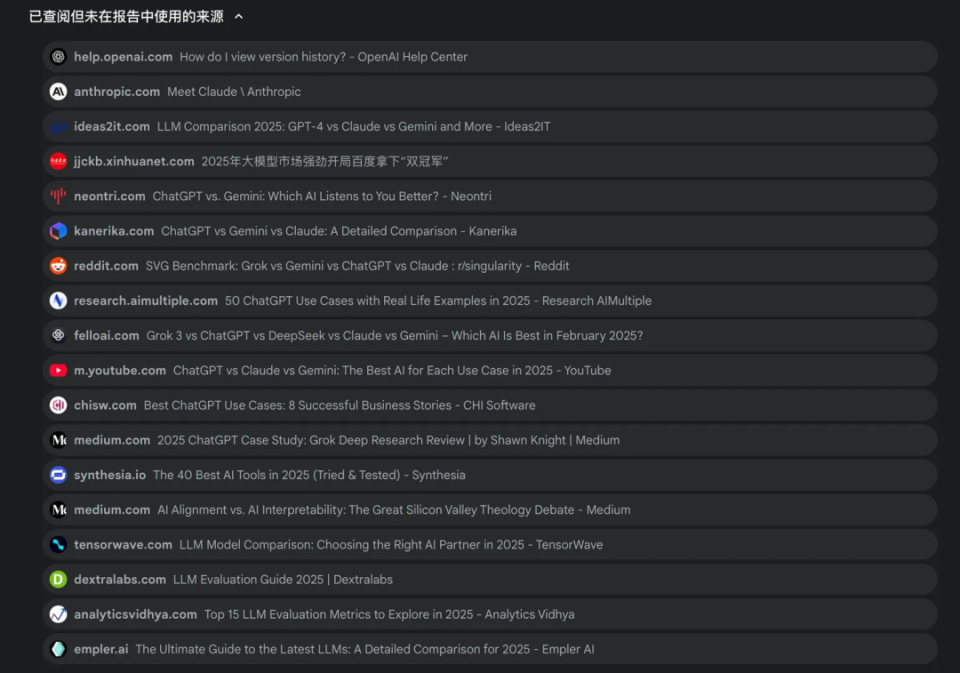Open the Medium AI Alignment vs Interpretability article
This screenshot has height=673, width=960.
tap(490, 509)
